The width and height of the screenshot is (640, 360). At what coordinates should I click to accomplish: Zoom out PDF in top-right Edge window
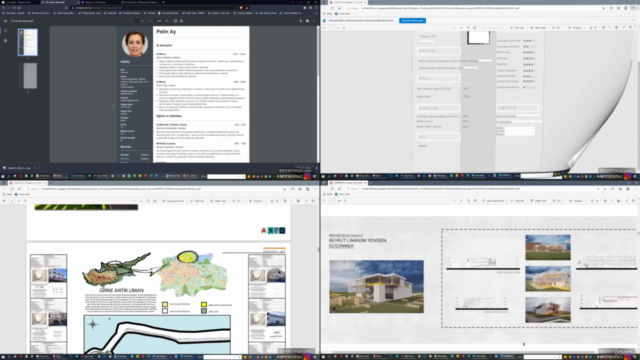coord(455,27)
